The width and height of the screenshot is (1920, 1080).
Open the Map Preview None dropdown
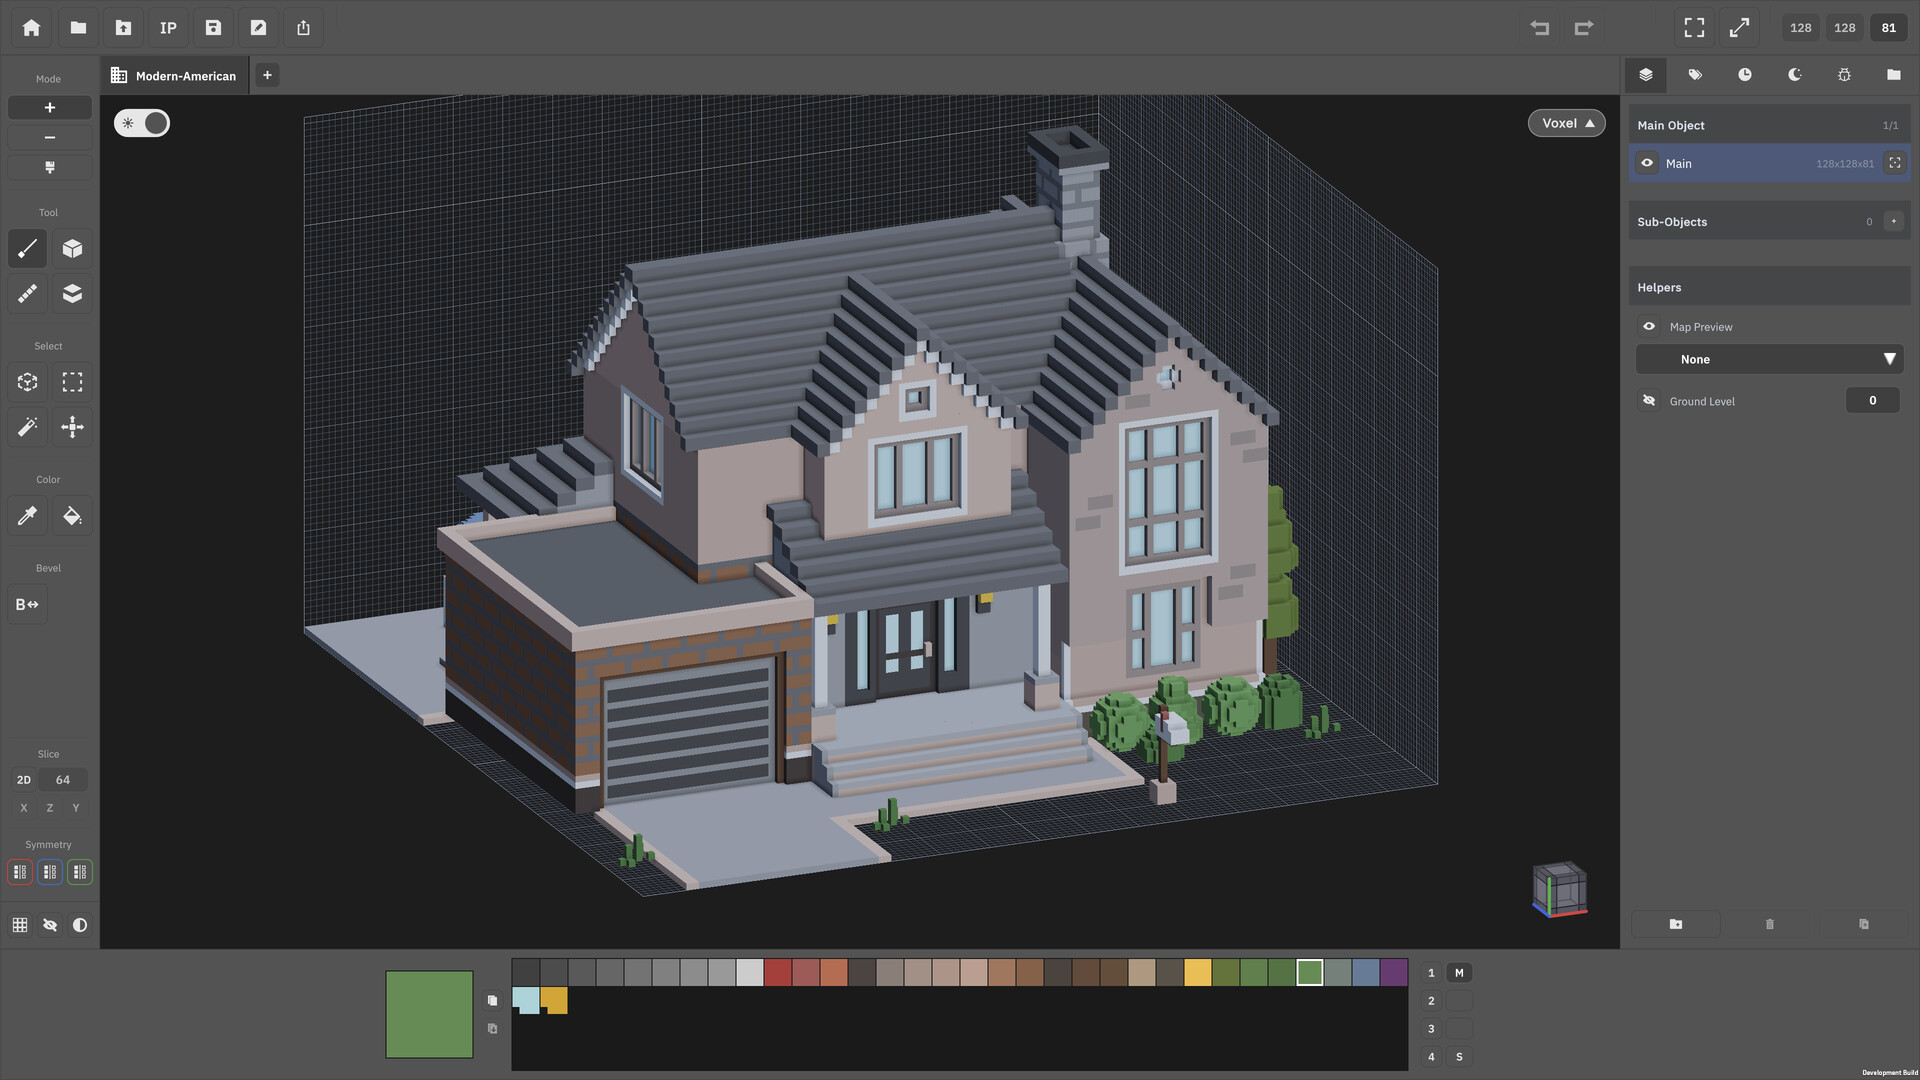click(1769, 359)
